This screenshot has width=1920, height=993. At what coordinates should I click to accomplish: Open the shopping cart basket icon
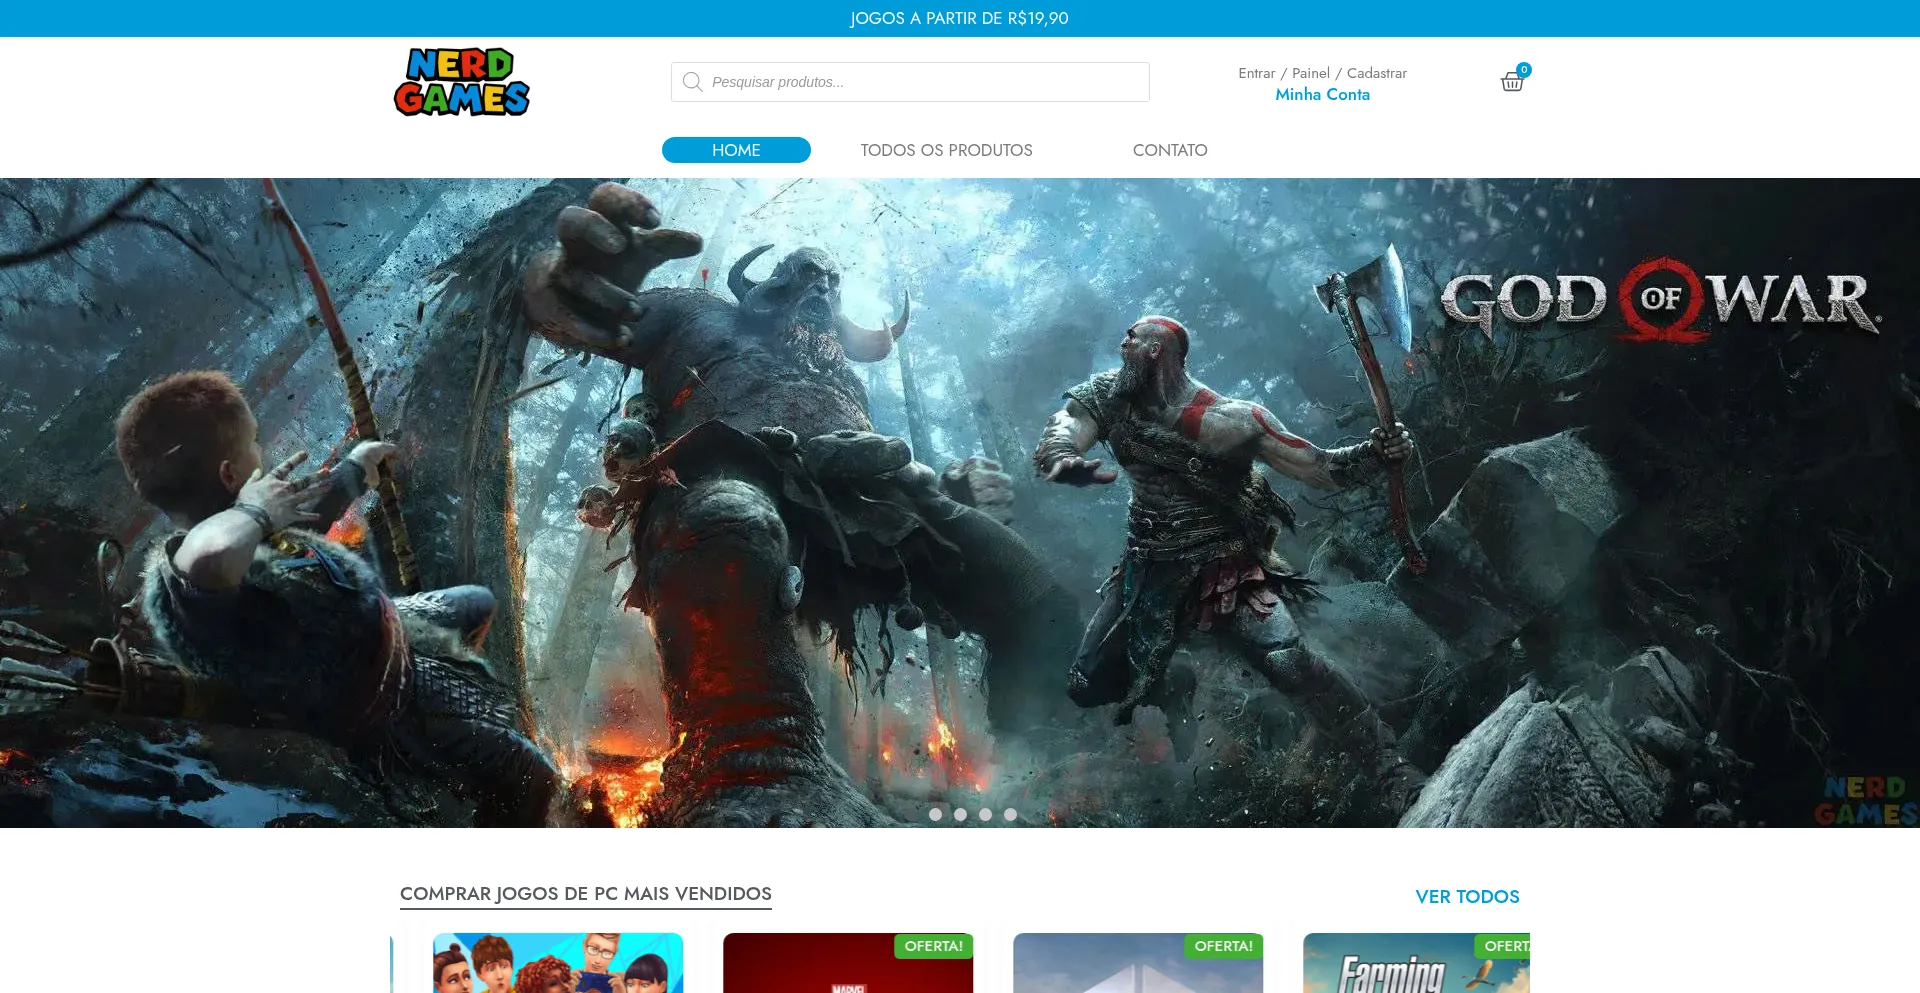(1512, 82)
